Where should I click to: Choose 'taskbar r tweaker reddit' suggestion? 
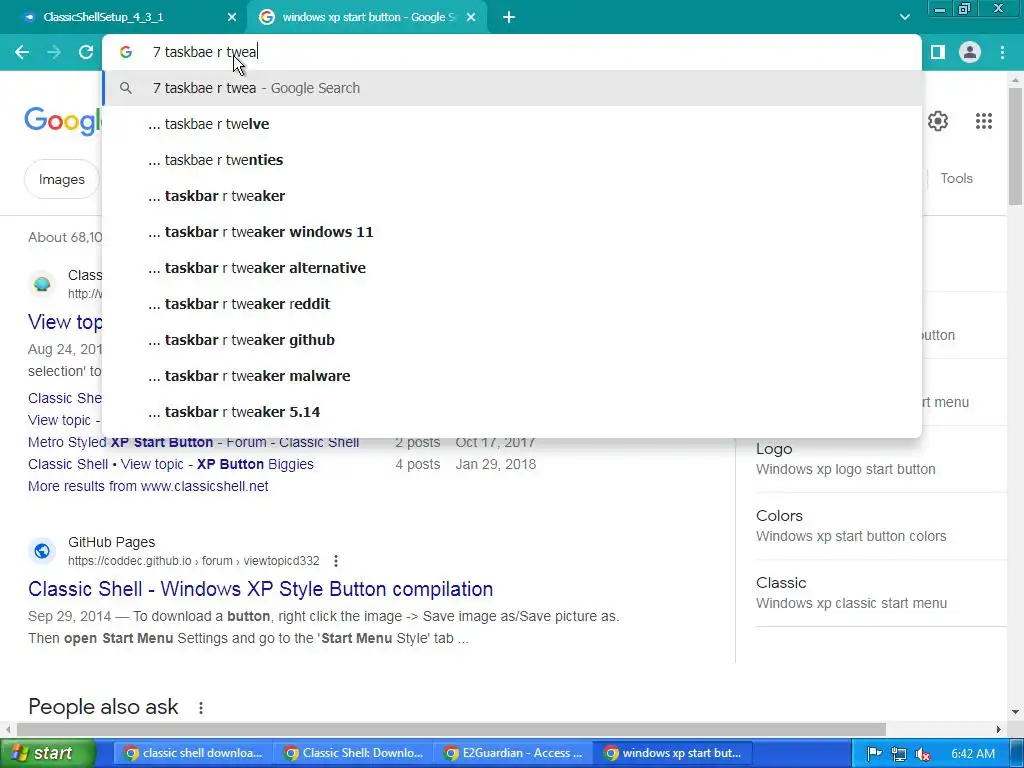tap(512, 304)
